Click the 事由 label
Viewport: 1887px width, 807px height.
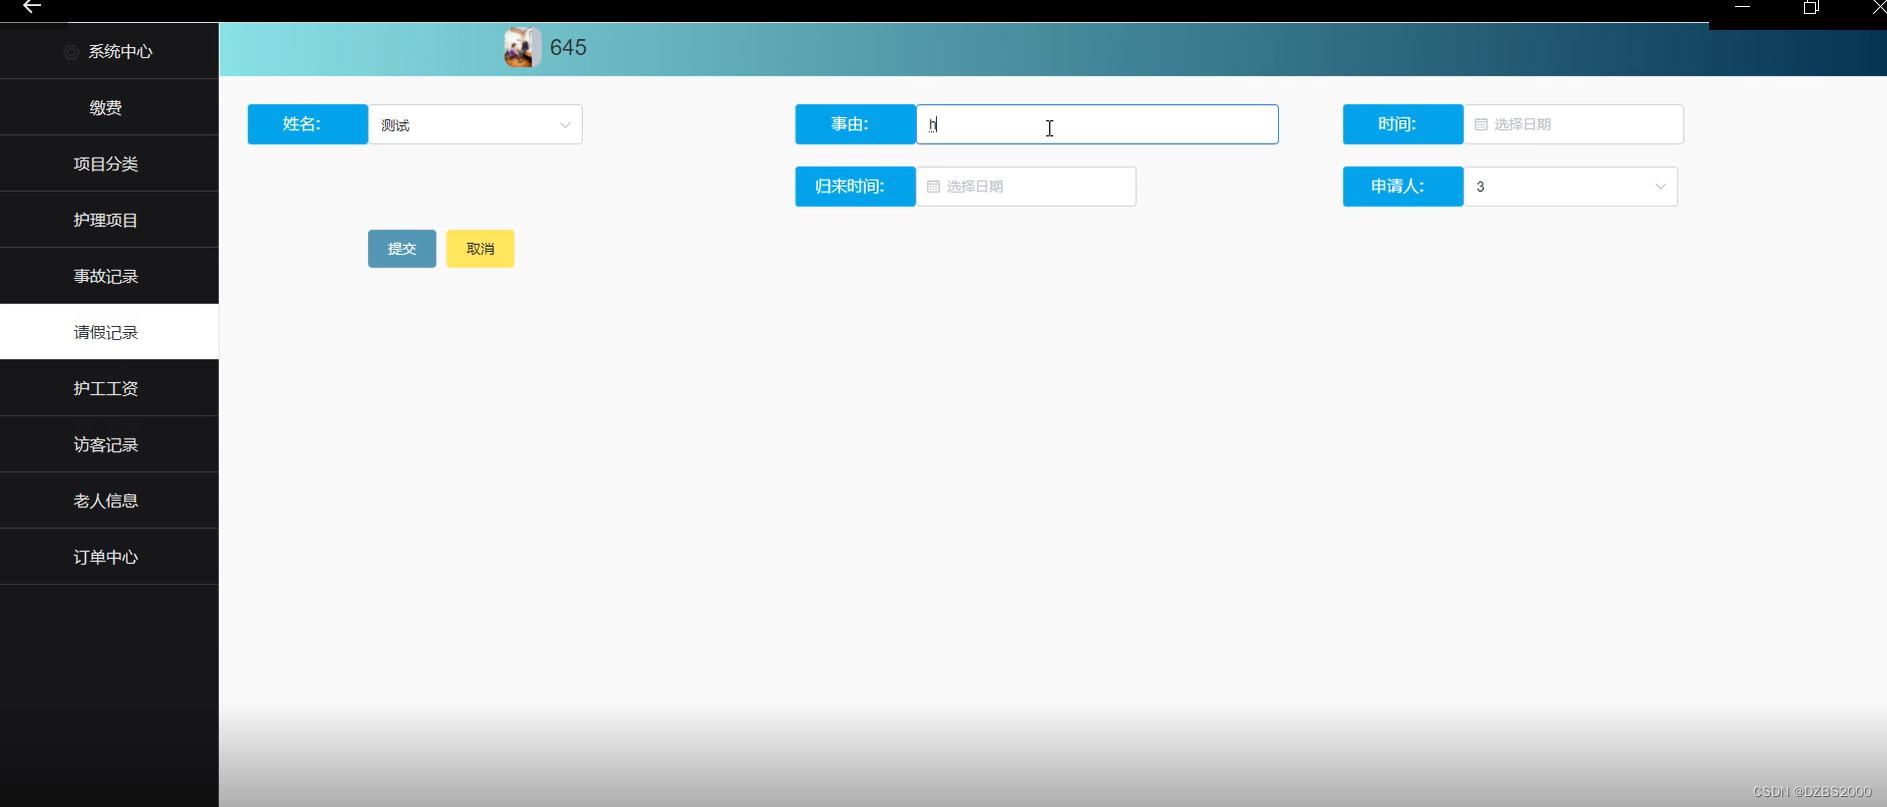point(855,125)
